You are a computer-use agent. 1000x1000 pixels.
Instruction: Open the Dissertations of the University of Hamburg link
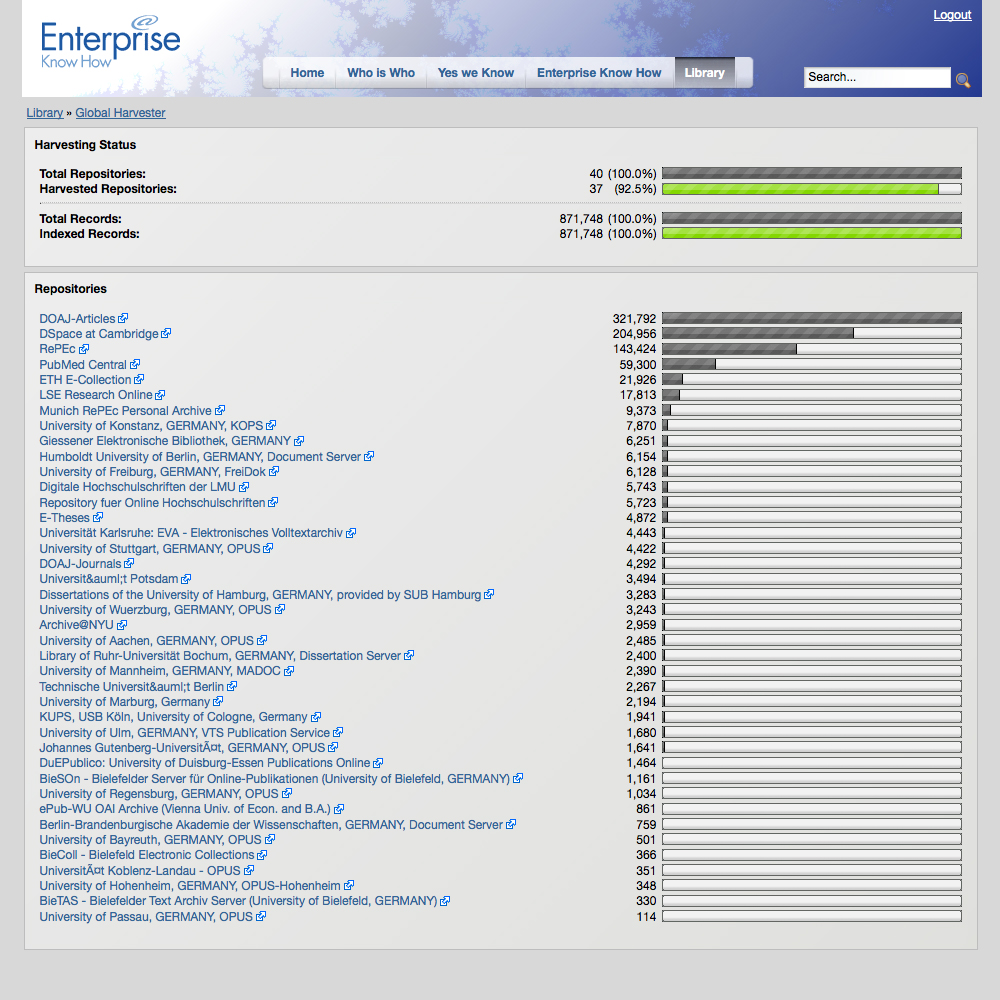(x=260, y=594)
